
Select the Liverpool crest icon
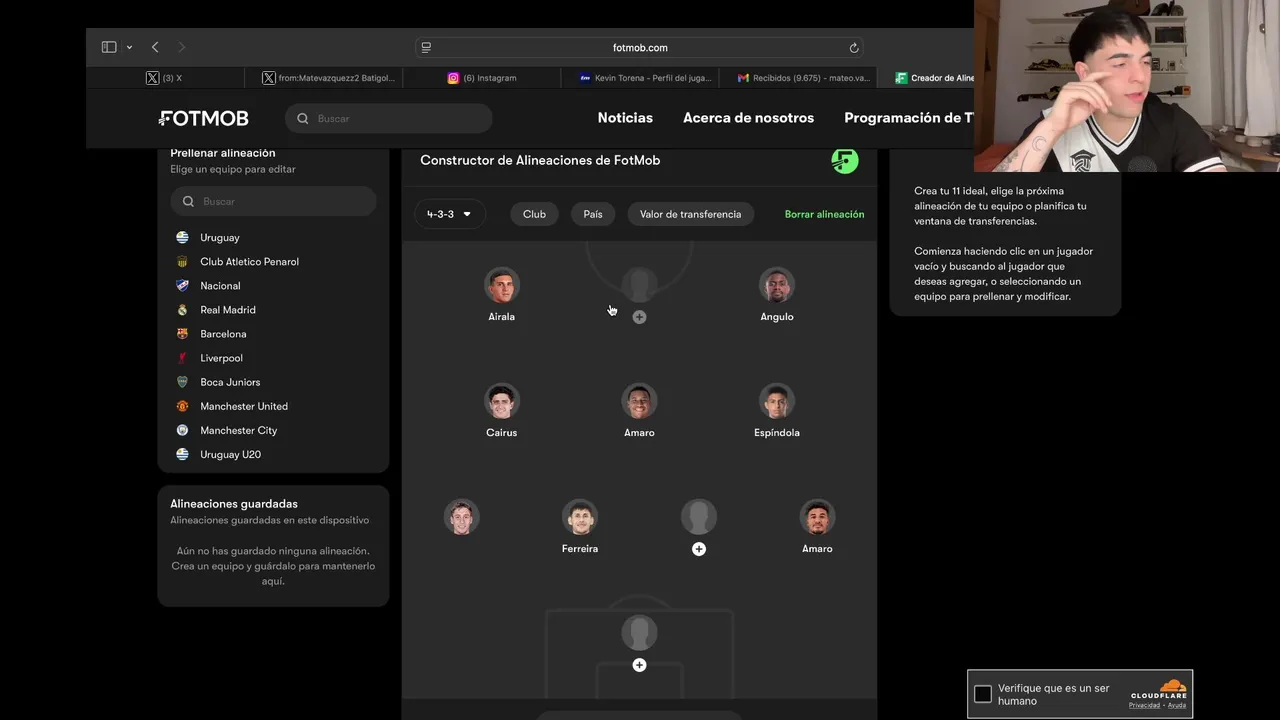pos(182,358)
